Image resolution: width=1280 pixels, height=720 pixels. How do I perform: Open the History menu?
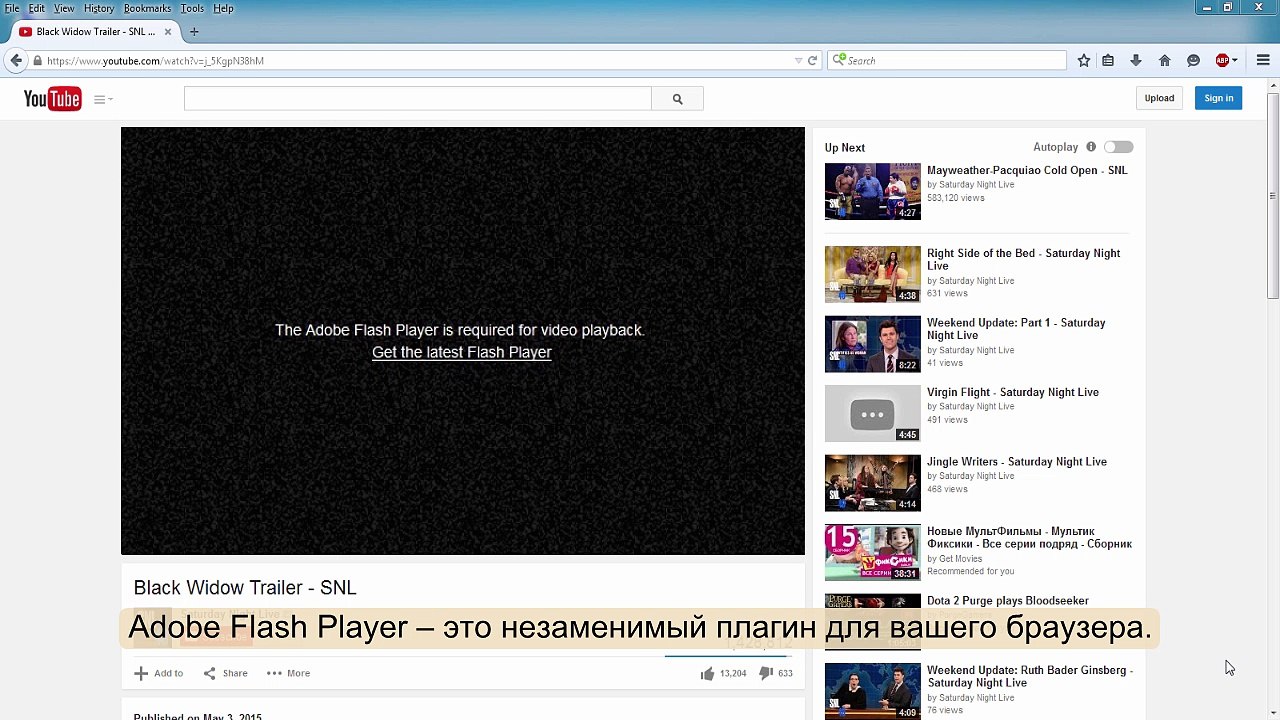coord(99,8)
